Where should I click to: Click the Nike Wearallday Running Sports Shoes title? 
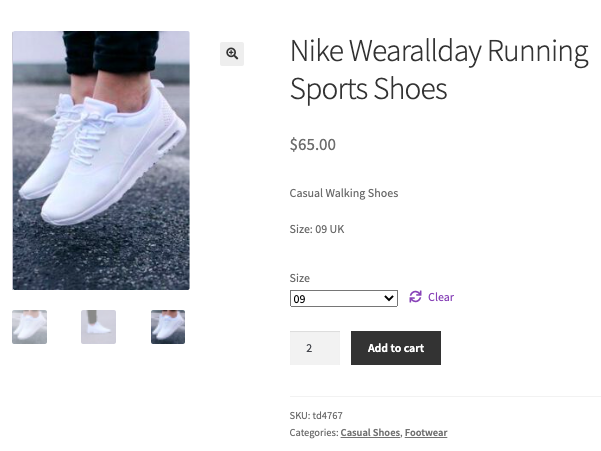coord(438,70)
